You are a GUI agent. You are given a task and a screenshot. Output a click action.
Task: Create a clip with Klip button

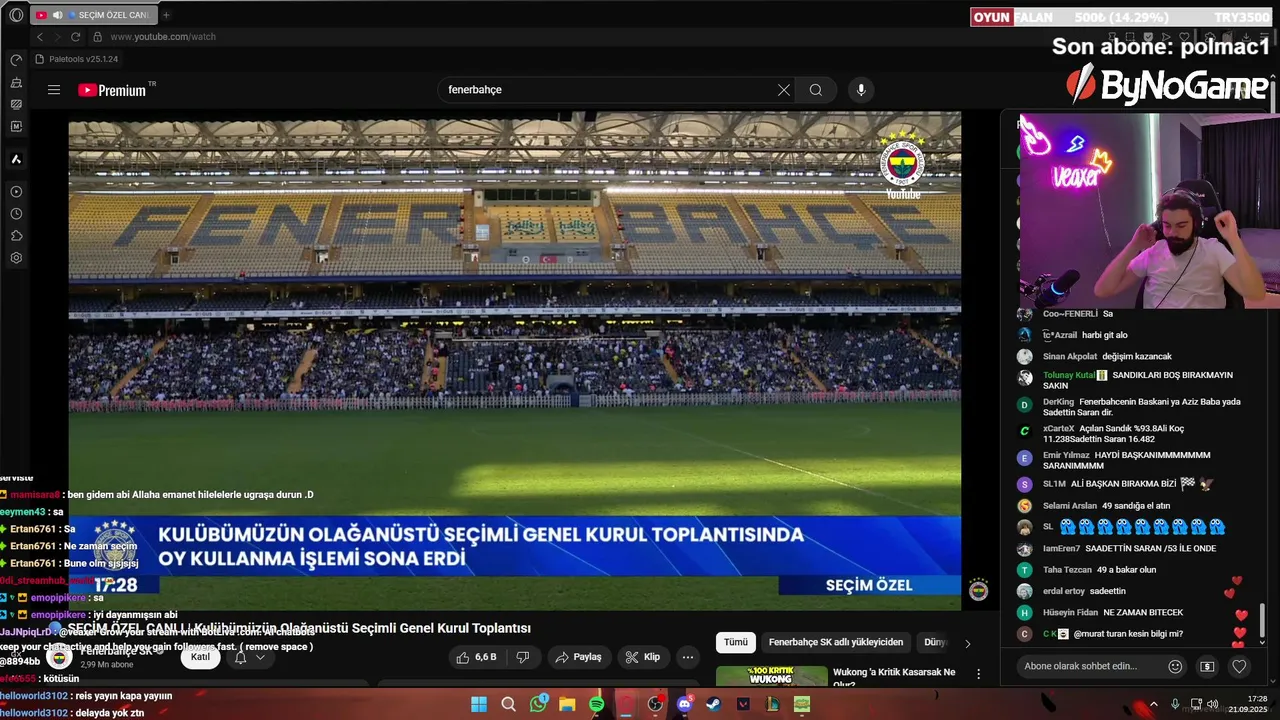pyautogui.click(x=642, y=657)
